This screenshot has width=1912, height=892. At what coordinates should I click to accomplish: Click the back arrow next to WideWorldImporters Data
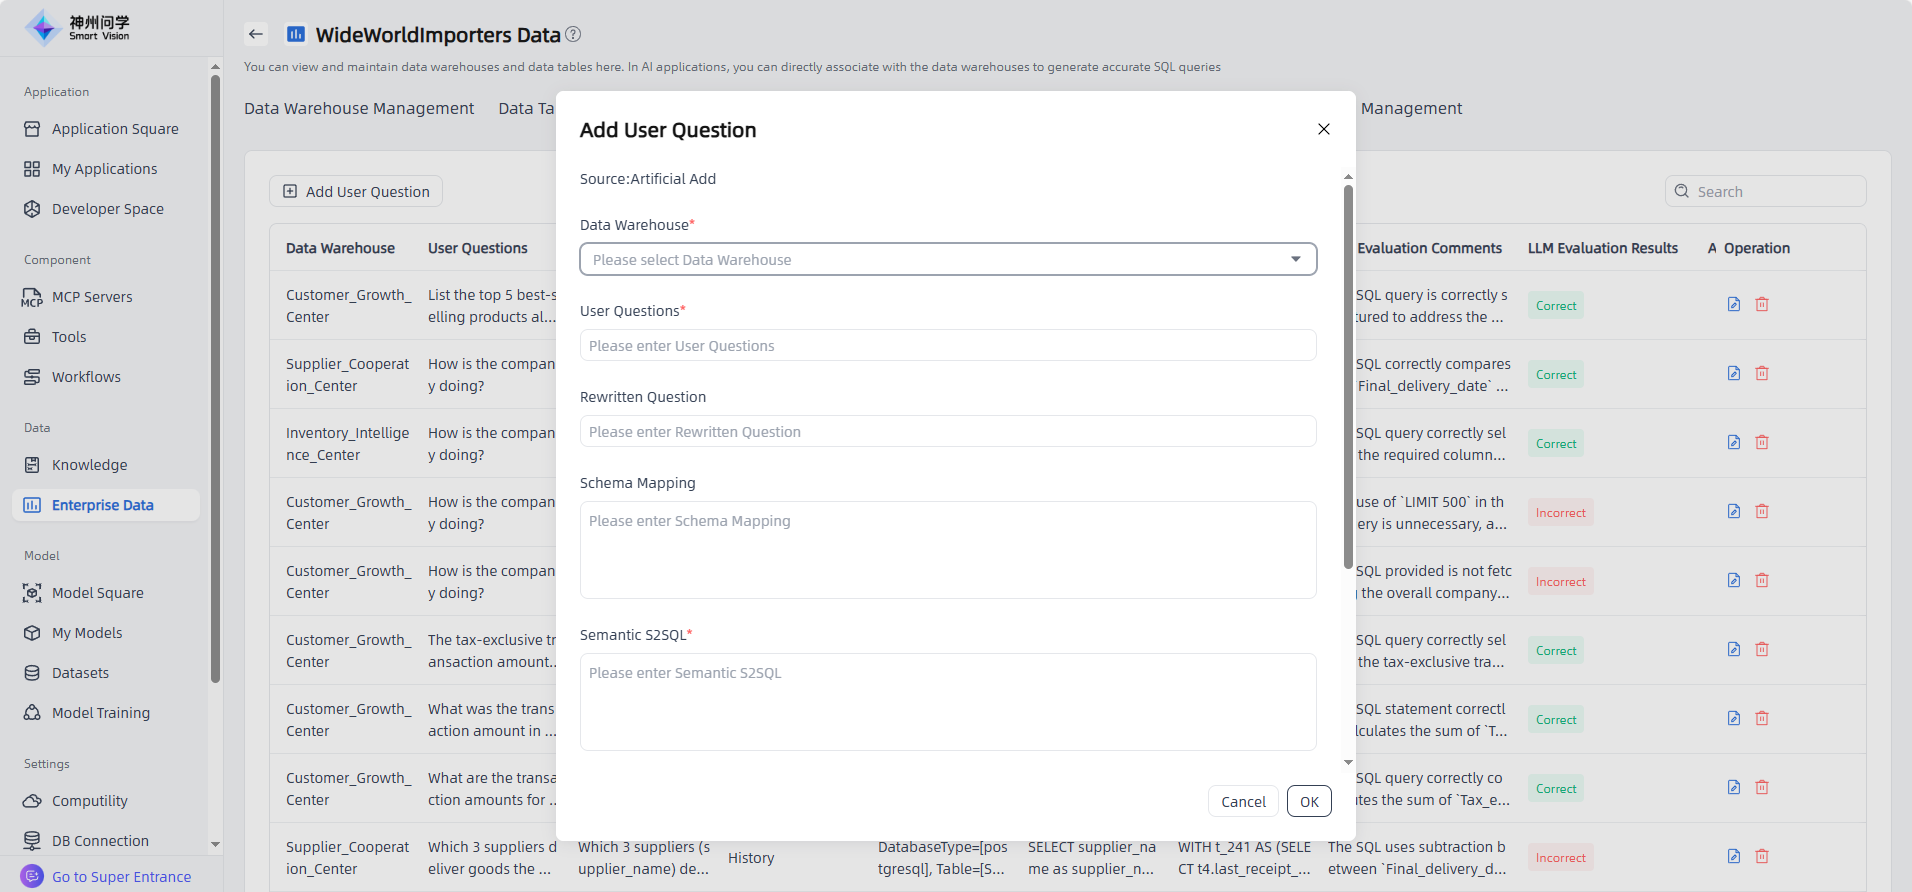click(256, 34)
